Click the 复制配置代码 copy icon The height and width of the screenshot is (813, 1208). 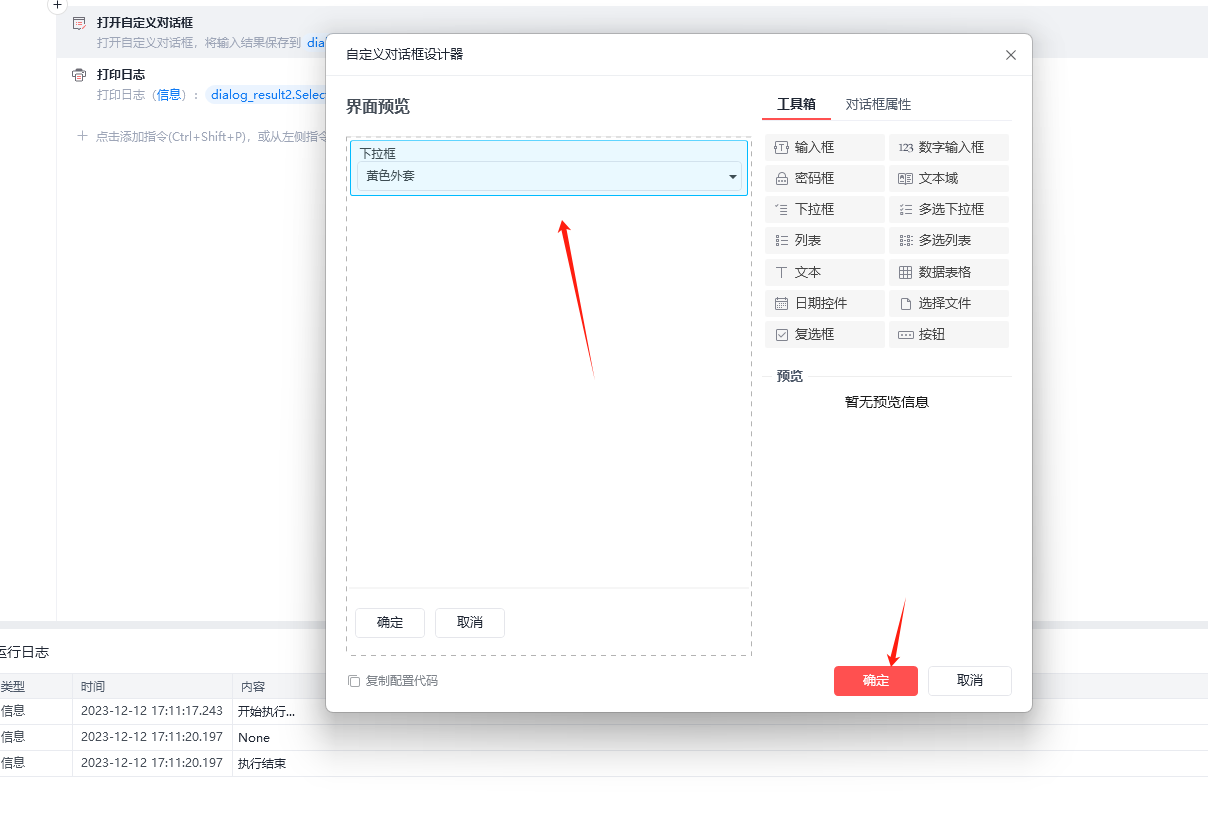click(354, 681)
